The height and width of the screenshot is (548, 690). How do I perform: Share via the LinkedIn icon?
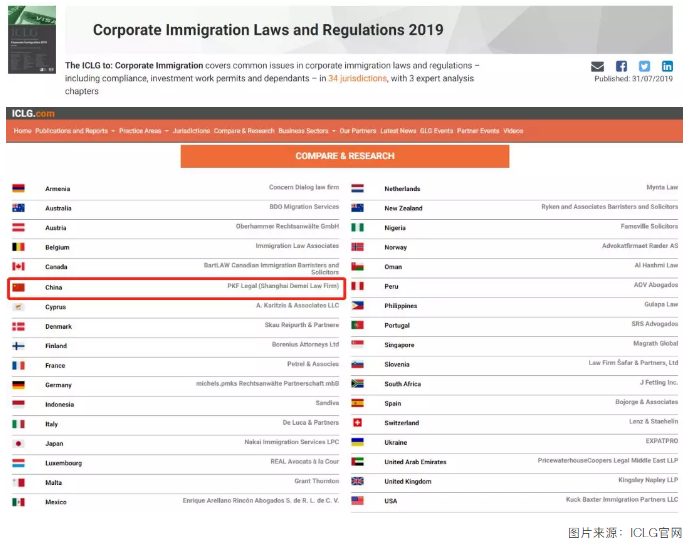pyautogui.click(x=667, y=66)
